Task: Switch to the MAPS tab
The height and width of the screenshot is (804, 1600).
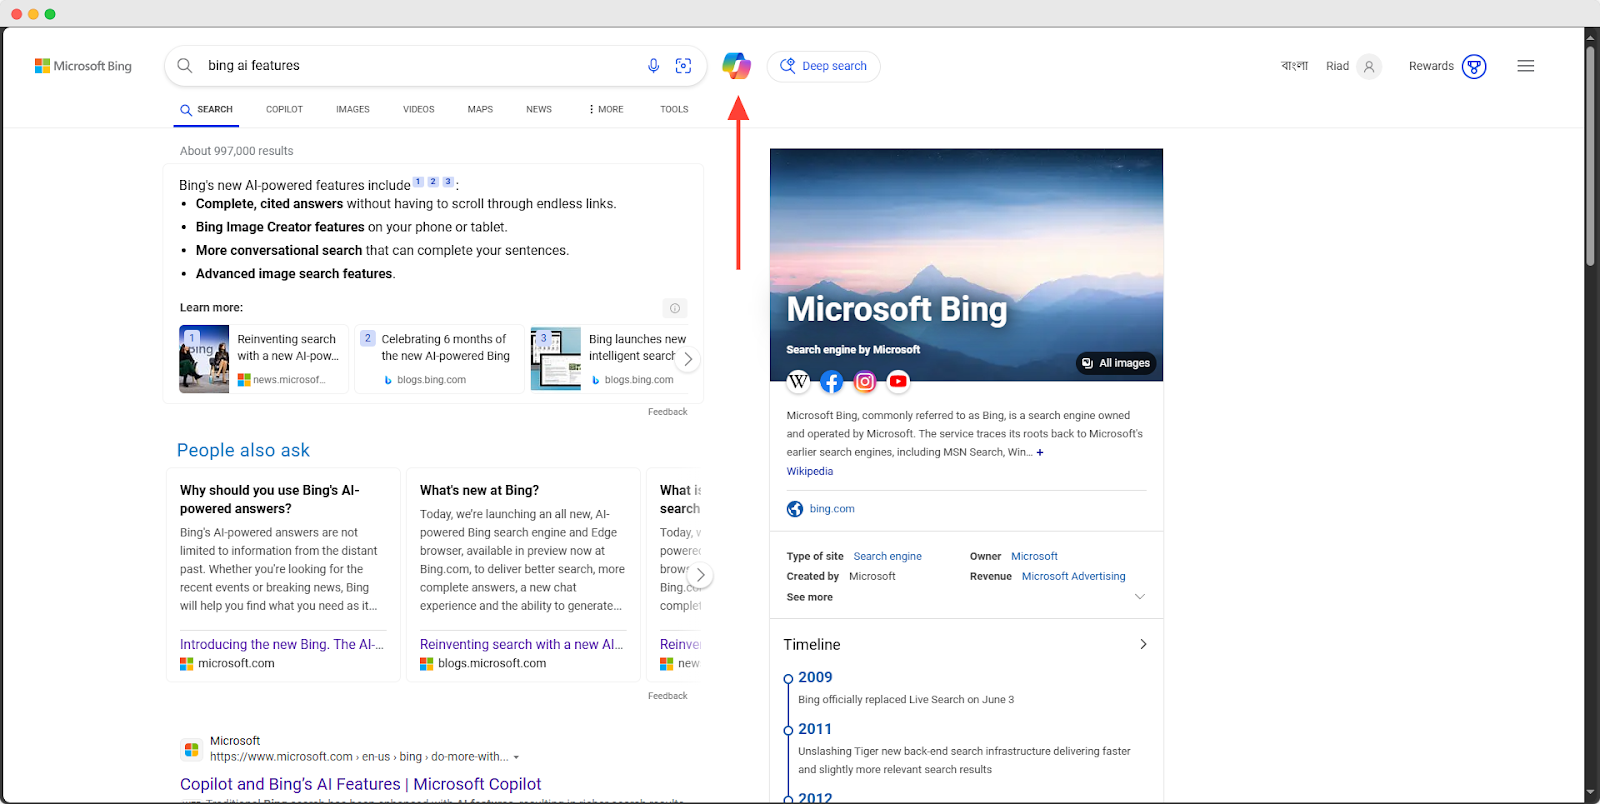Action: point(480,109)
